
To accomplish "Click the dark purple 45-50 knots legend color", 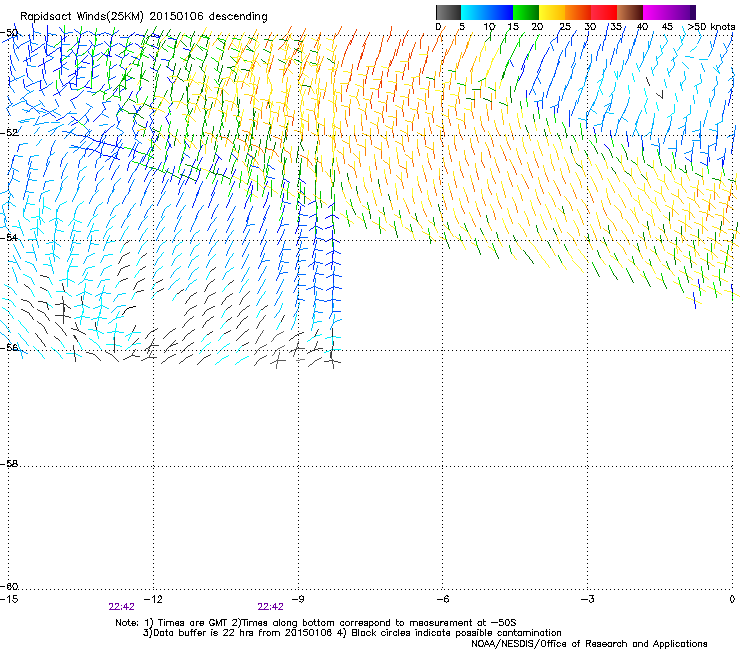I will pyautogui.click(x=682, y=12).
